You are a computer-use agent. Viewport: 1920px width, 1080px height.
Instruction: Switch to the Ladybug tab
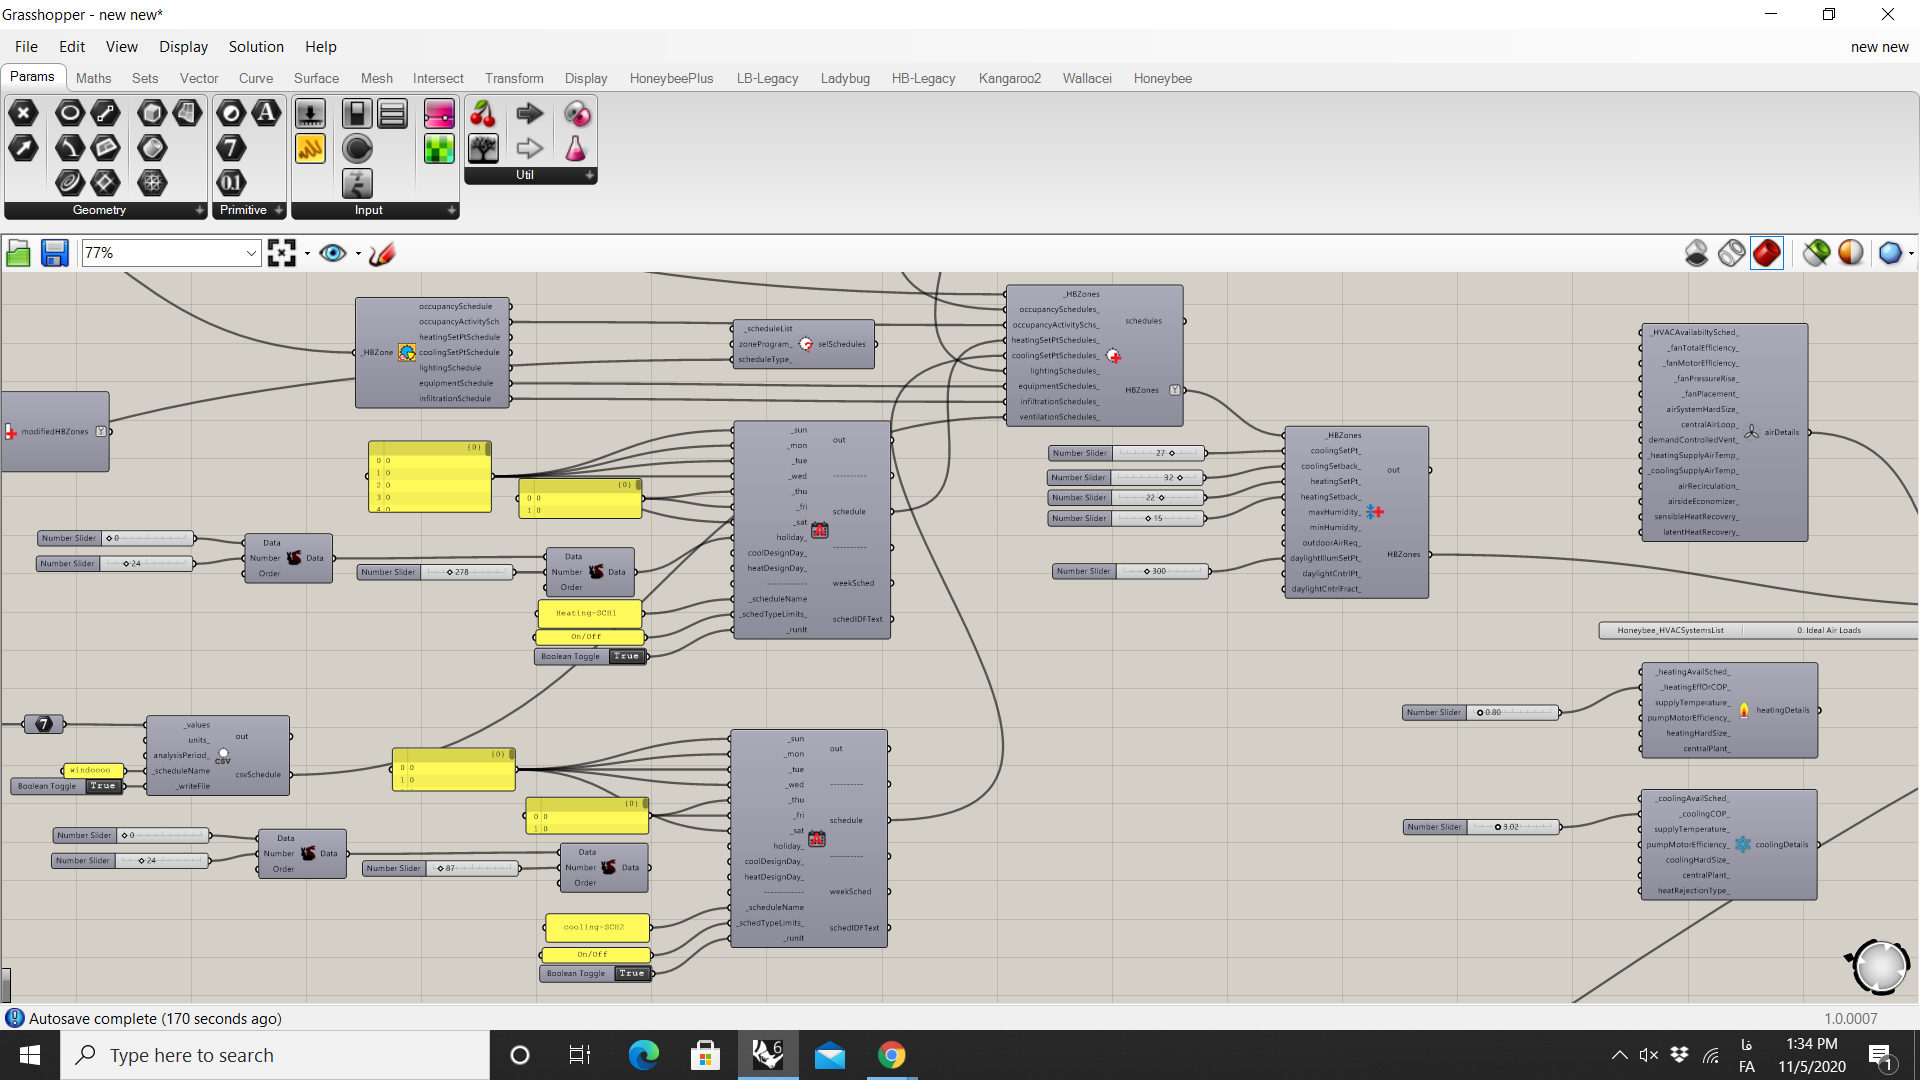pos(845,78)
